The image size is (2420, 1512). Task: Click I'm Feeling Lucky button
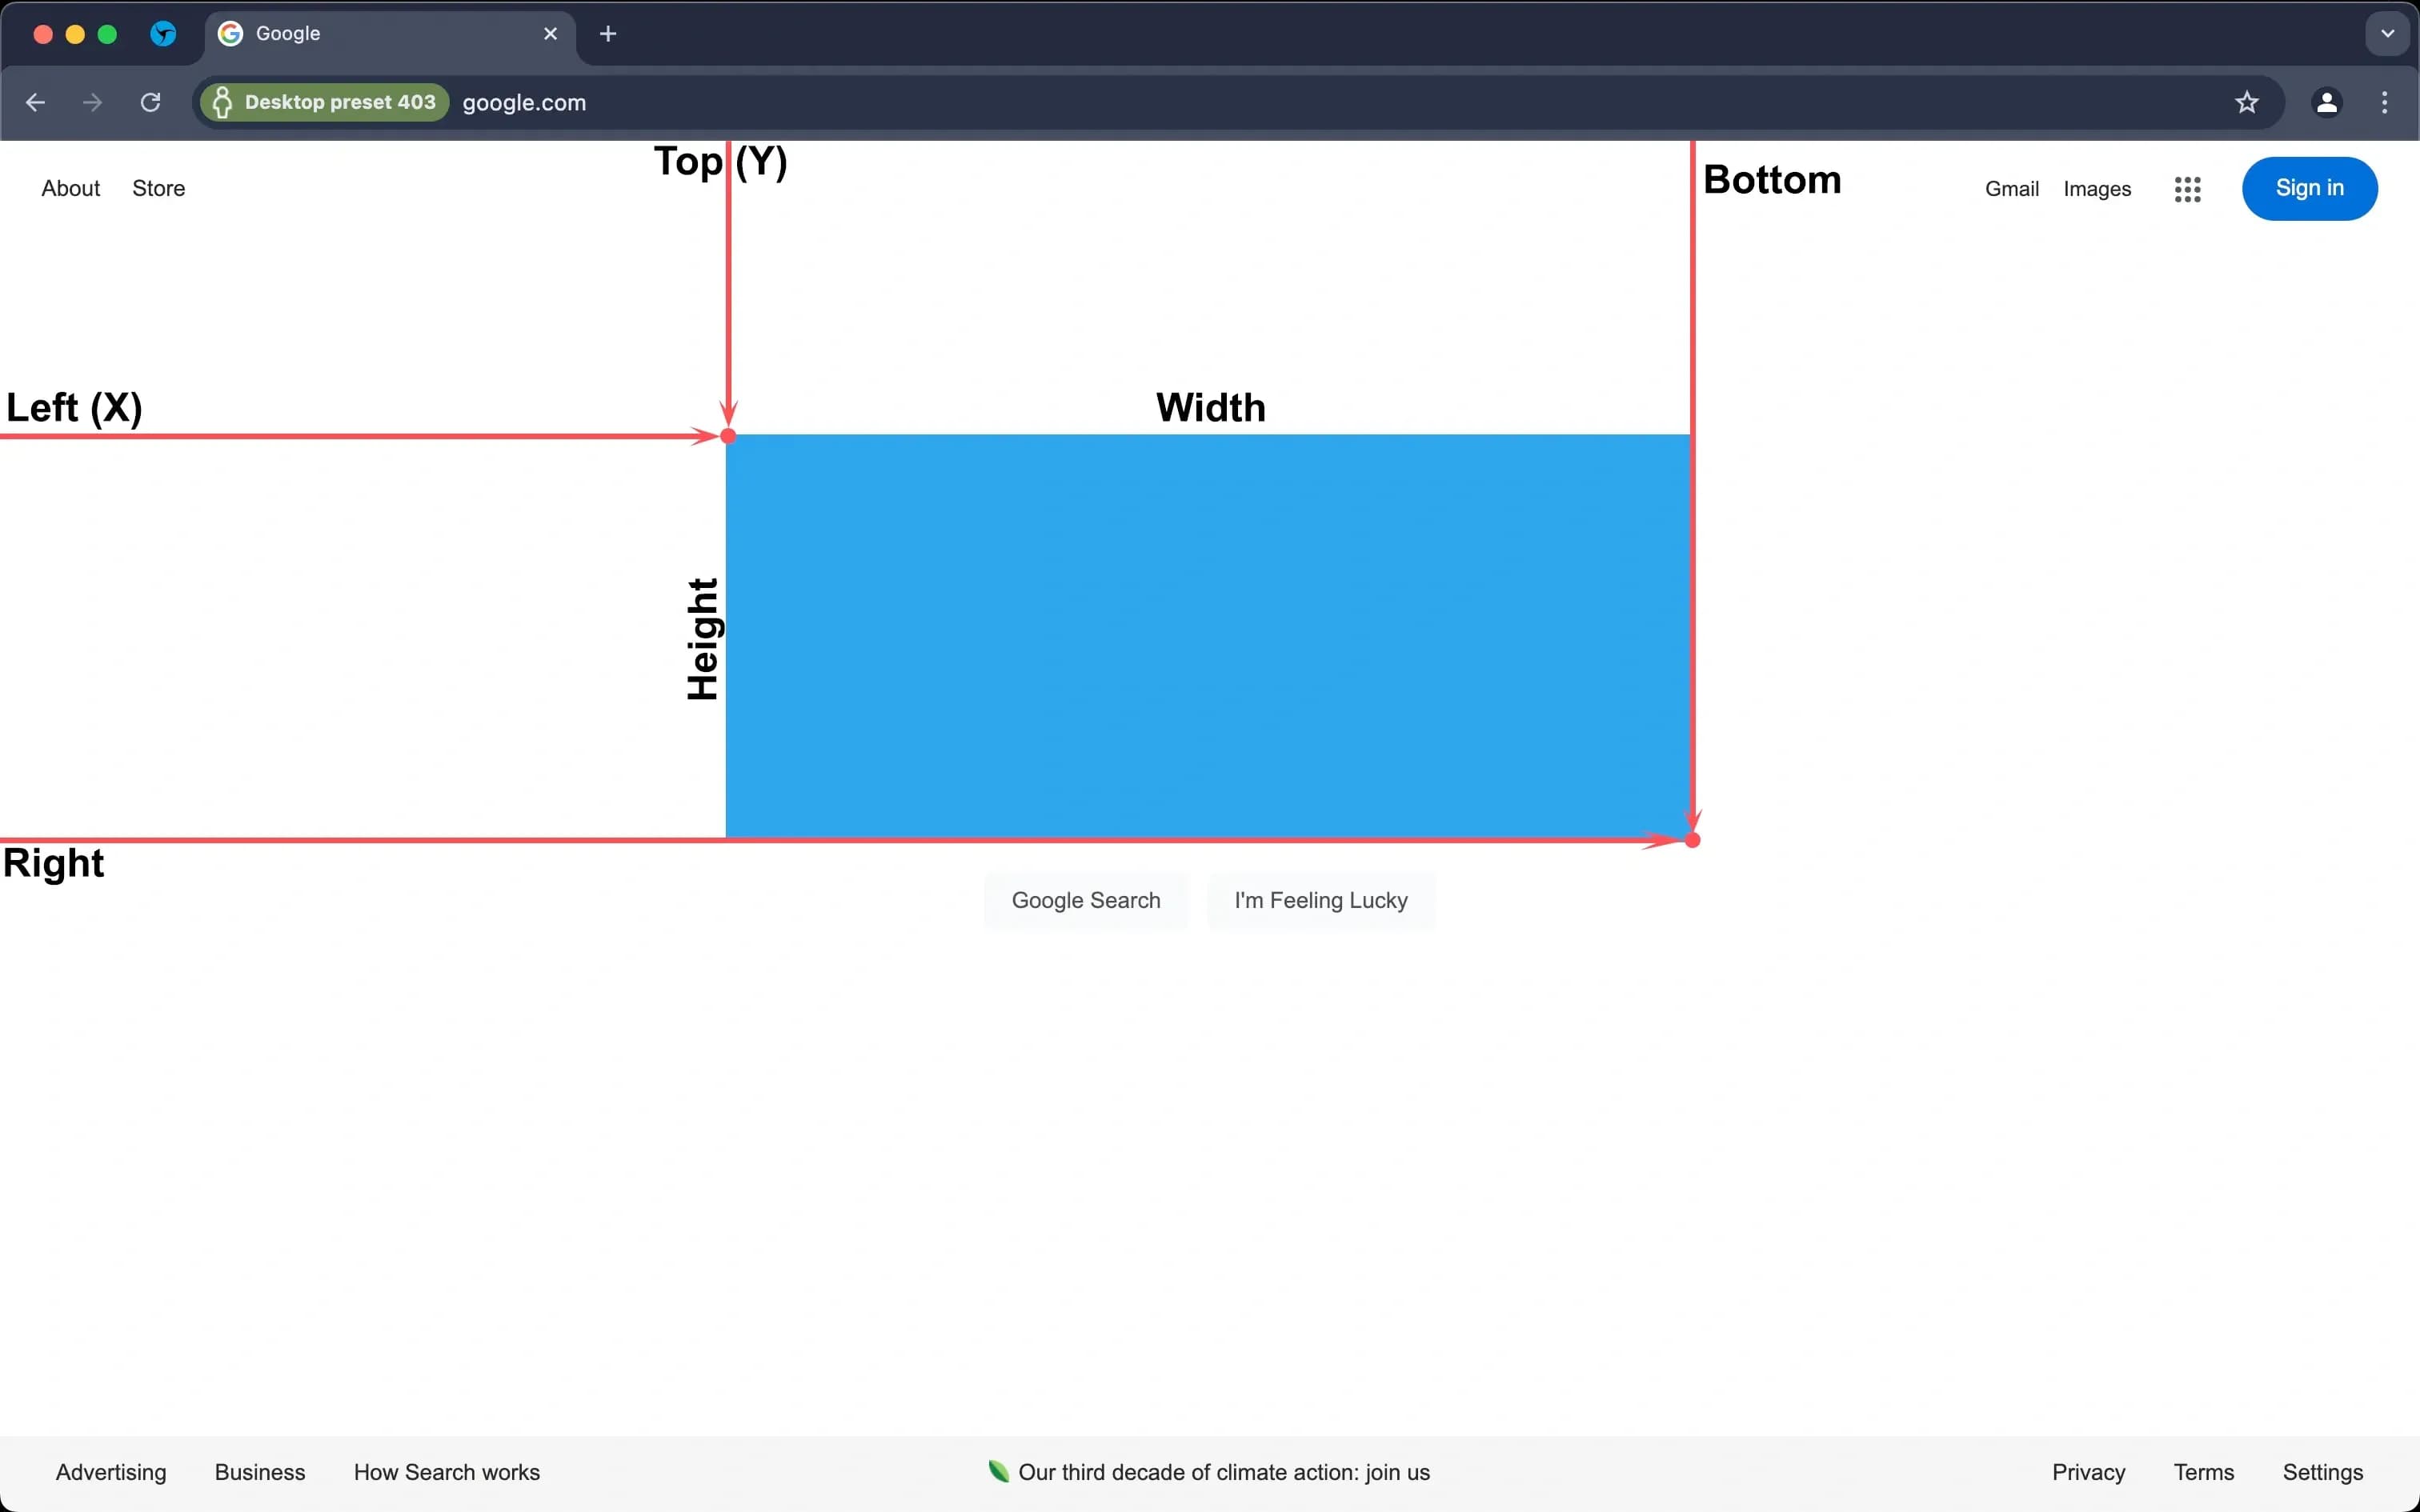point(1320,900)
